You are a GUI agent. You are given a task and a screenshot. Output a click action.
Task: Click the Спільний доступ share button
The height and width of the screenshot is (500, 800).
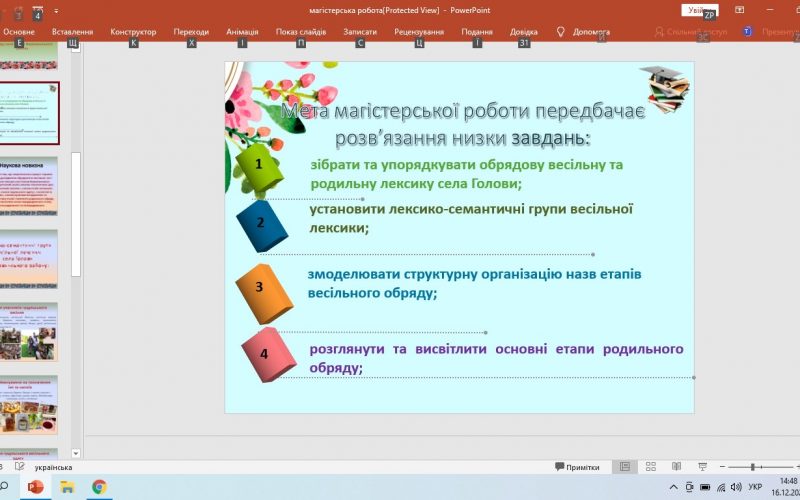691,32
